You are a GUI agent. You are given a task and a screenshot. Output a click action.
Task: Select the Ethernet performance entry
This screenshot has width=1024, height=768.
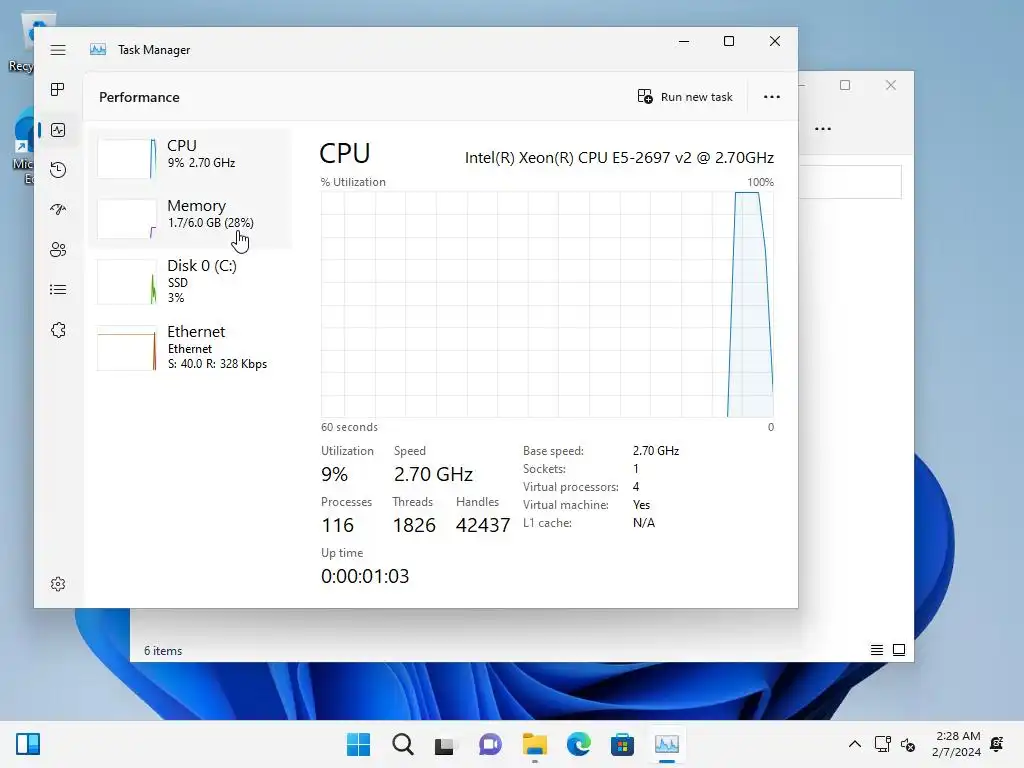[x=190, y=347]
